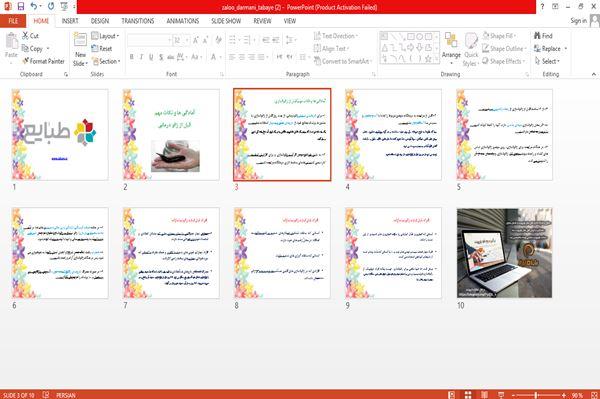Image resolution: width=600 pixels, height=399 pixels.
Task: Click Sign in link
Action: tap(578, 21)
